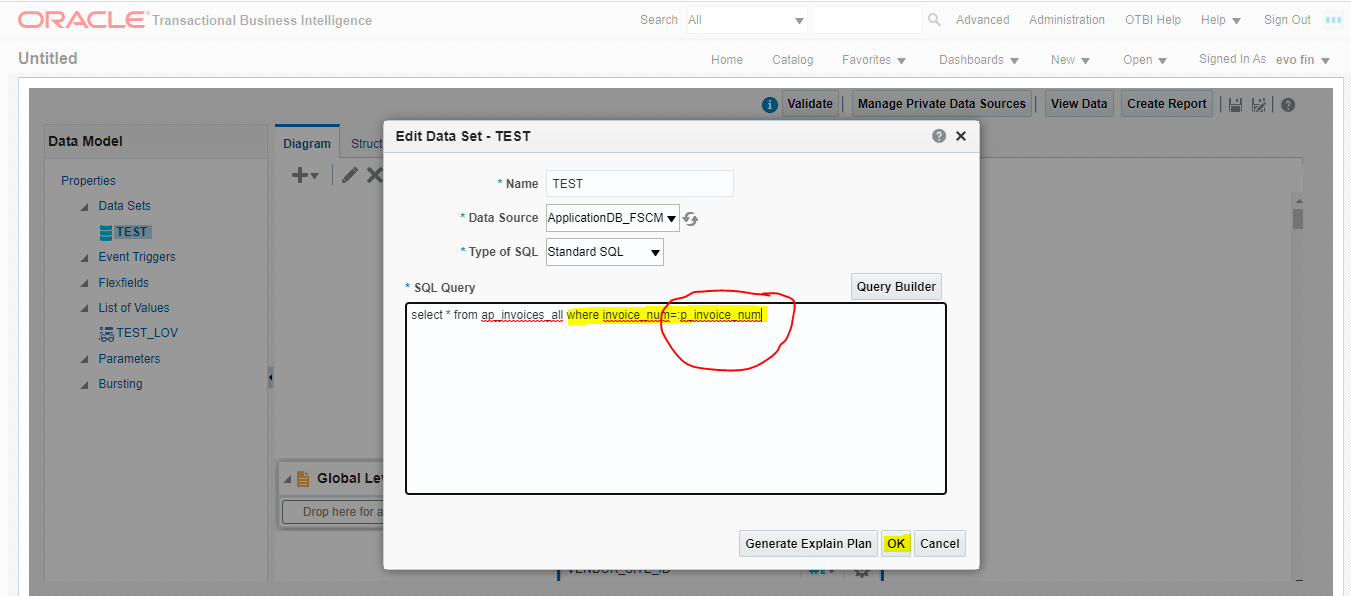The image size is (1351, 596).
Task: Click the edit pencil icon in Diagram toolbar
Action: pyautogui.click(x=352, y=174)
